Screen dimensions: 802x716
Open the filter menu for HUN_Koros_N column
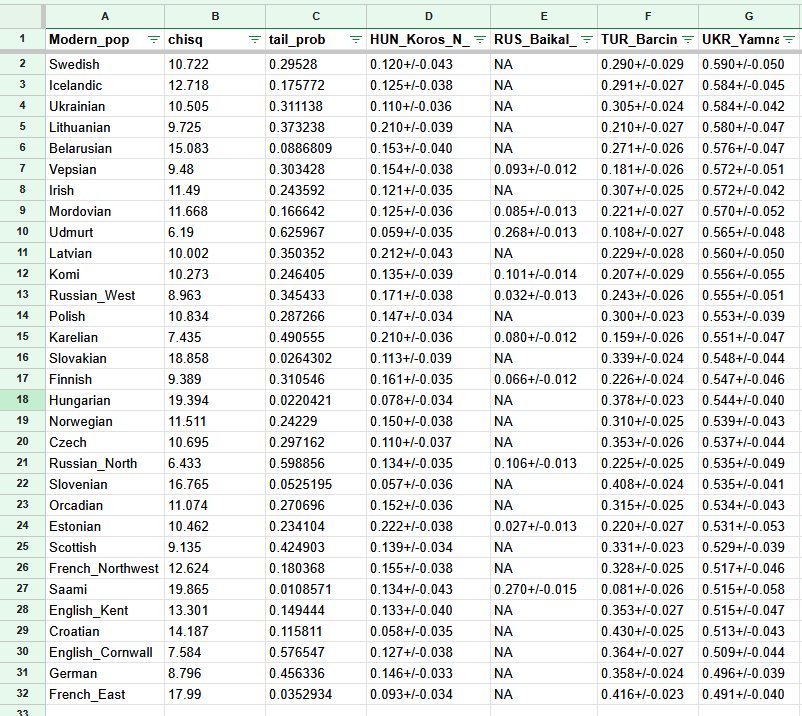(480, 39)
